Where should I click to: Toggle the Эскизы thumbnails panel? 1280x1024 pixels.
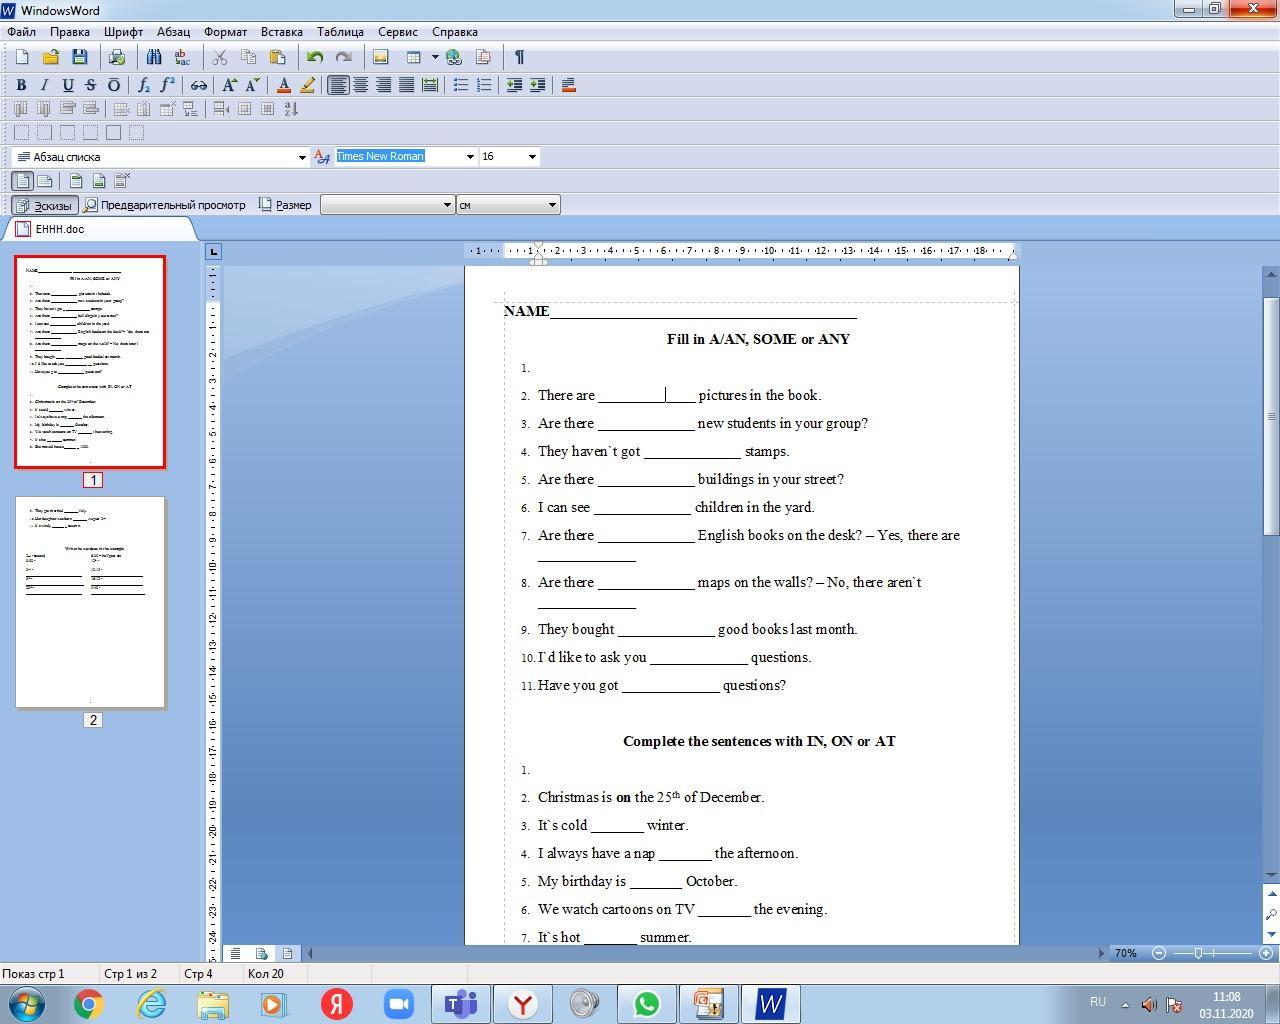pos(43,205)
